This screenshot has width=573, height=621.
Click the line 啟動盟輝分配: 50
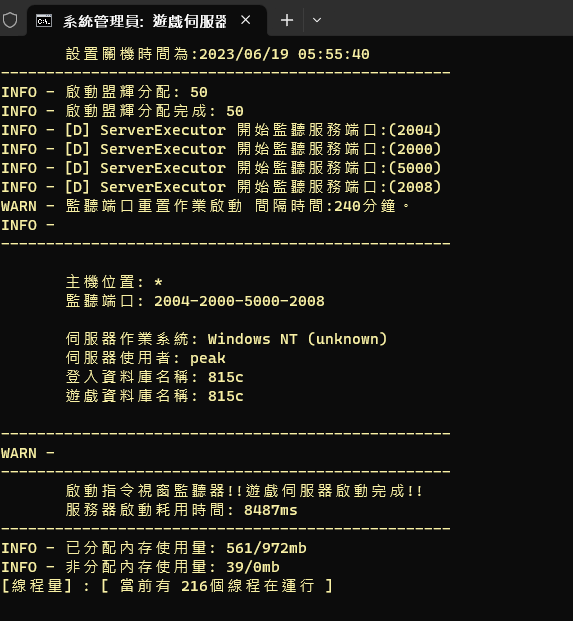tap(105, 92)
